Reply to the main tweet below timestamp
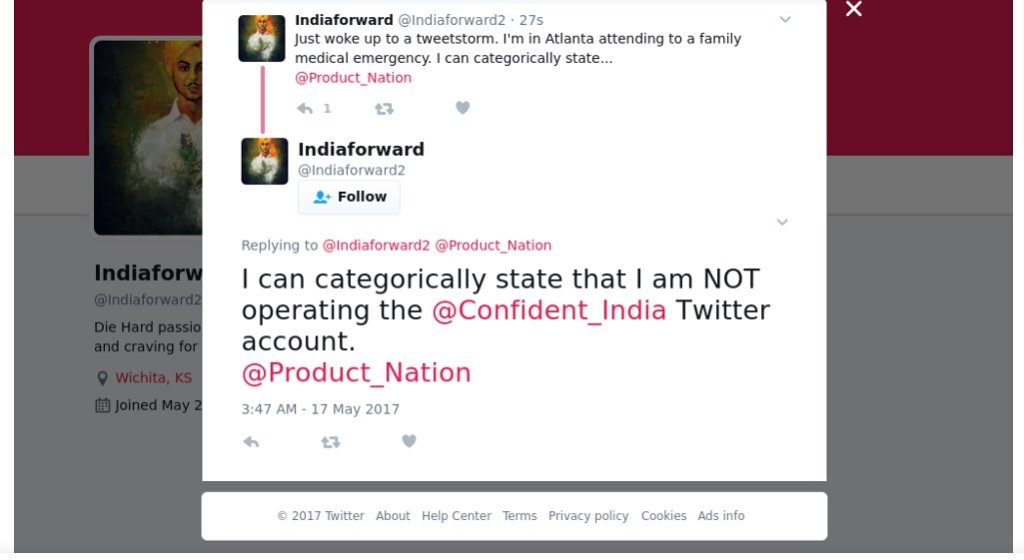This screenshot has height=560, width=1024. pyautogui.click(x=251, y=441)
